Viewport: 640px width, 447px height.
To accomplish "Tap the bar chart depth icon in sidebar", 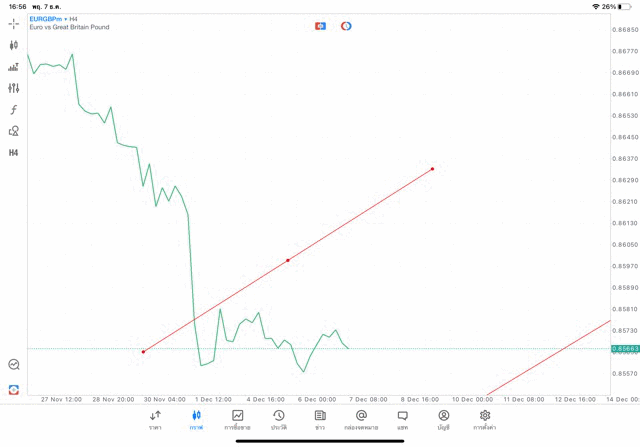I will pos(14,67).
